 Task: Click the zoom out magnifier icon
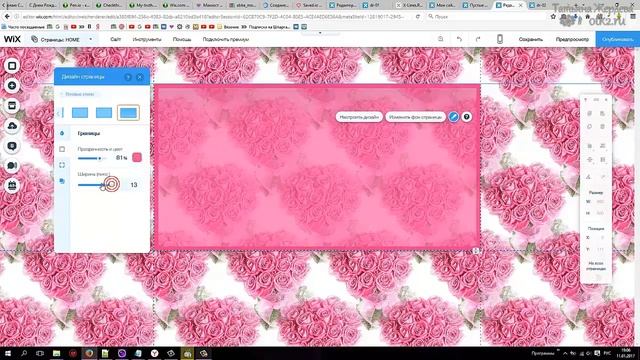tap(440, 39)
